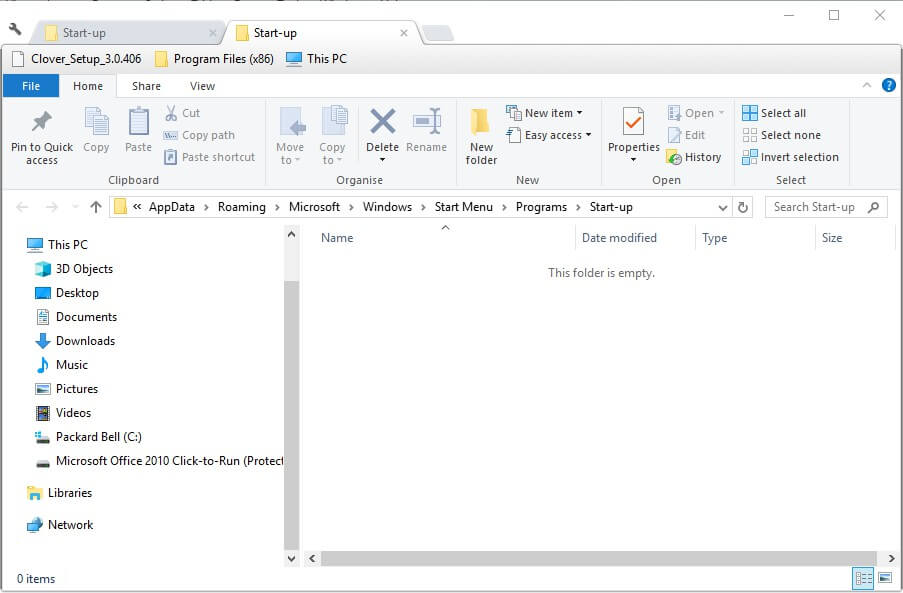Open Packard Bell (C:) drive

click(x=88, y=437)
